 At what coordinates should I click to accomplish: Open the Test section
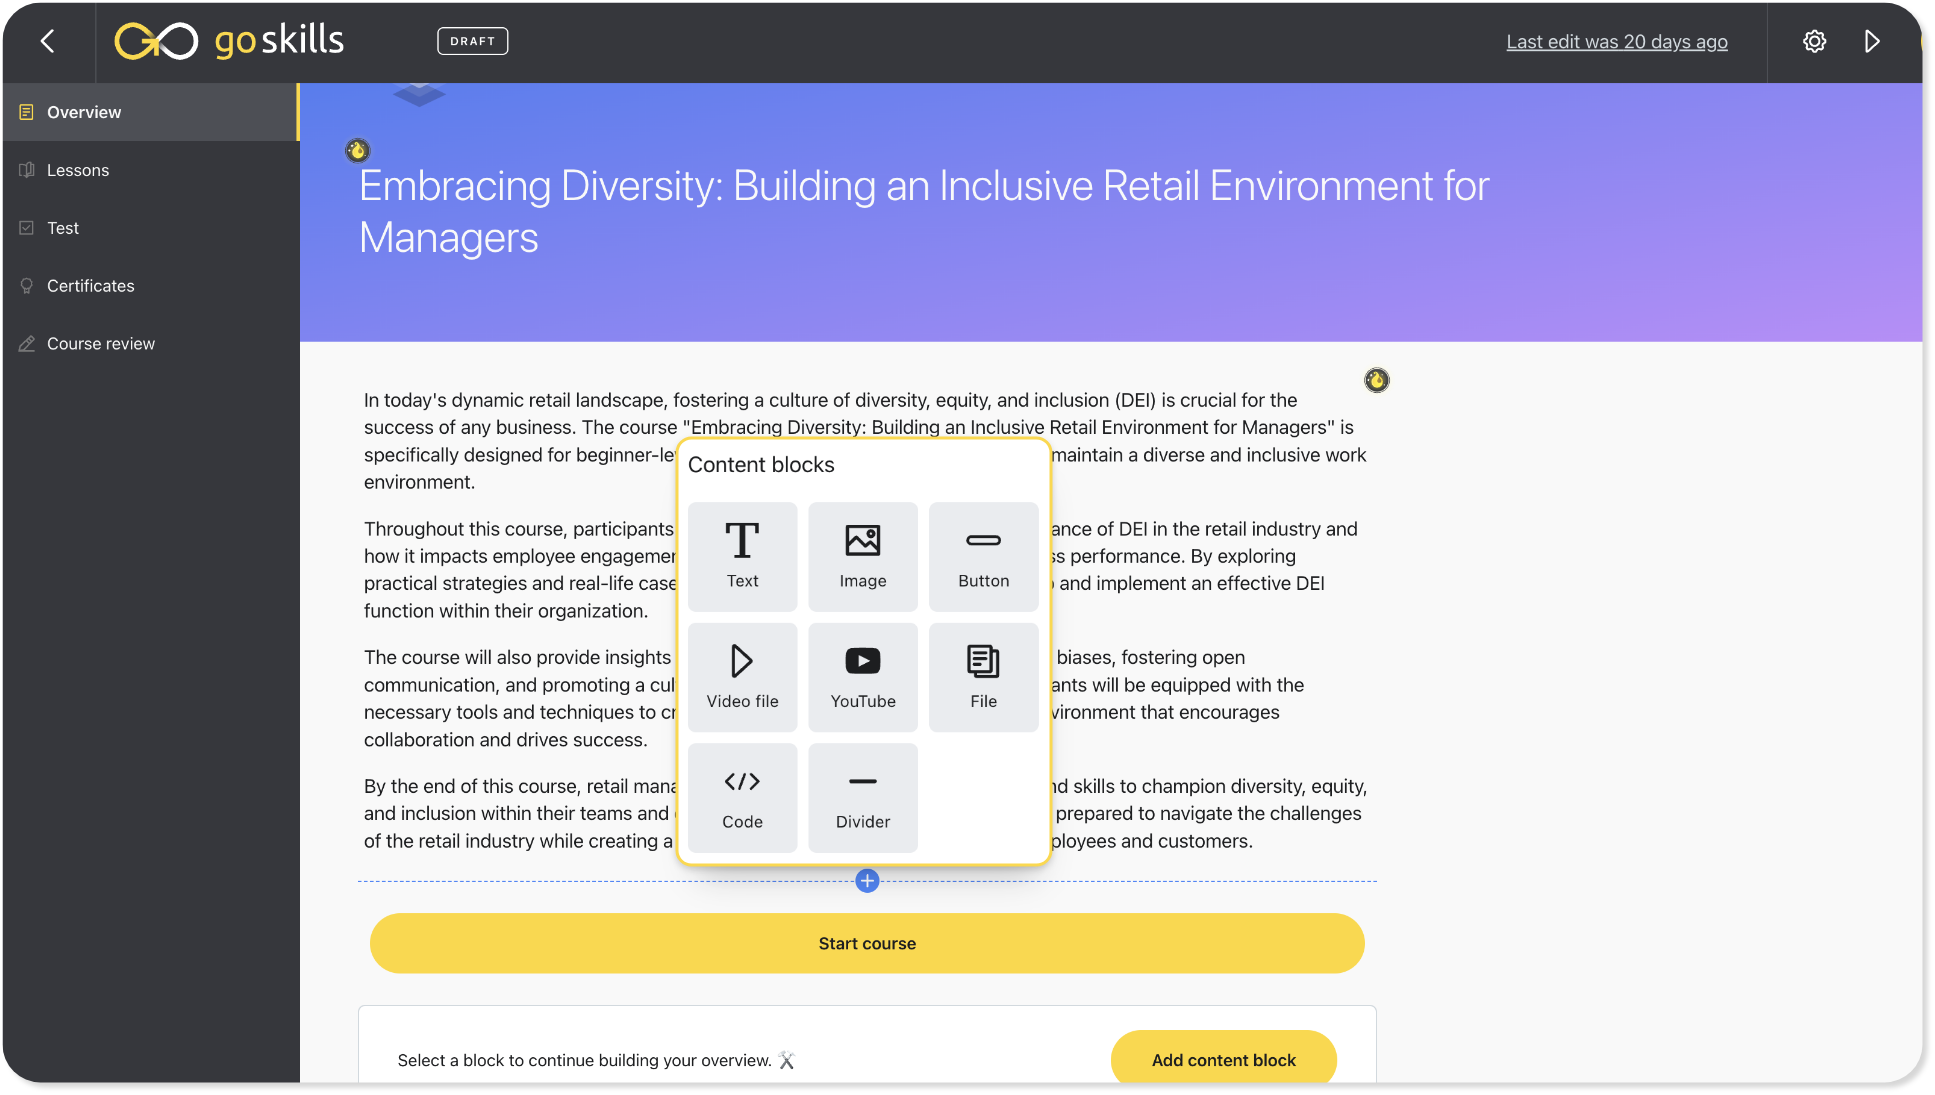point(63,228)
